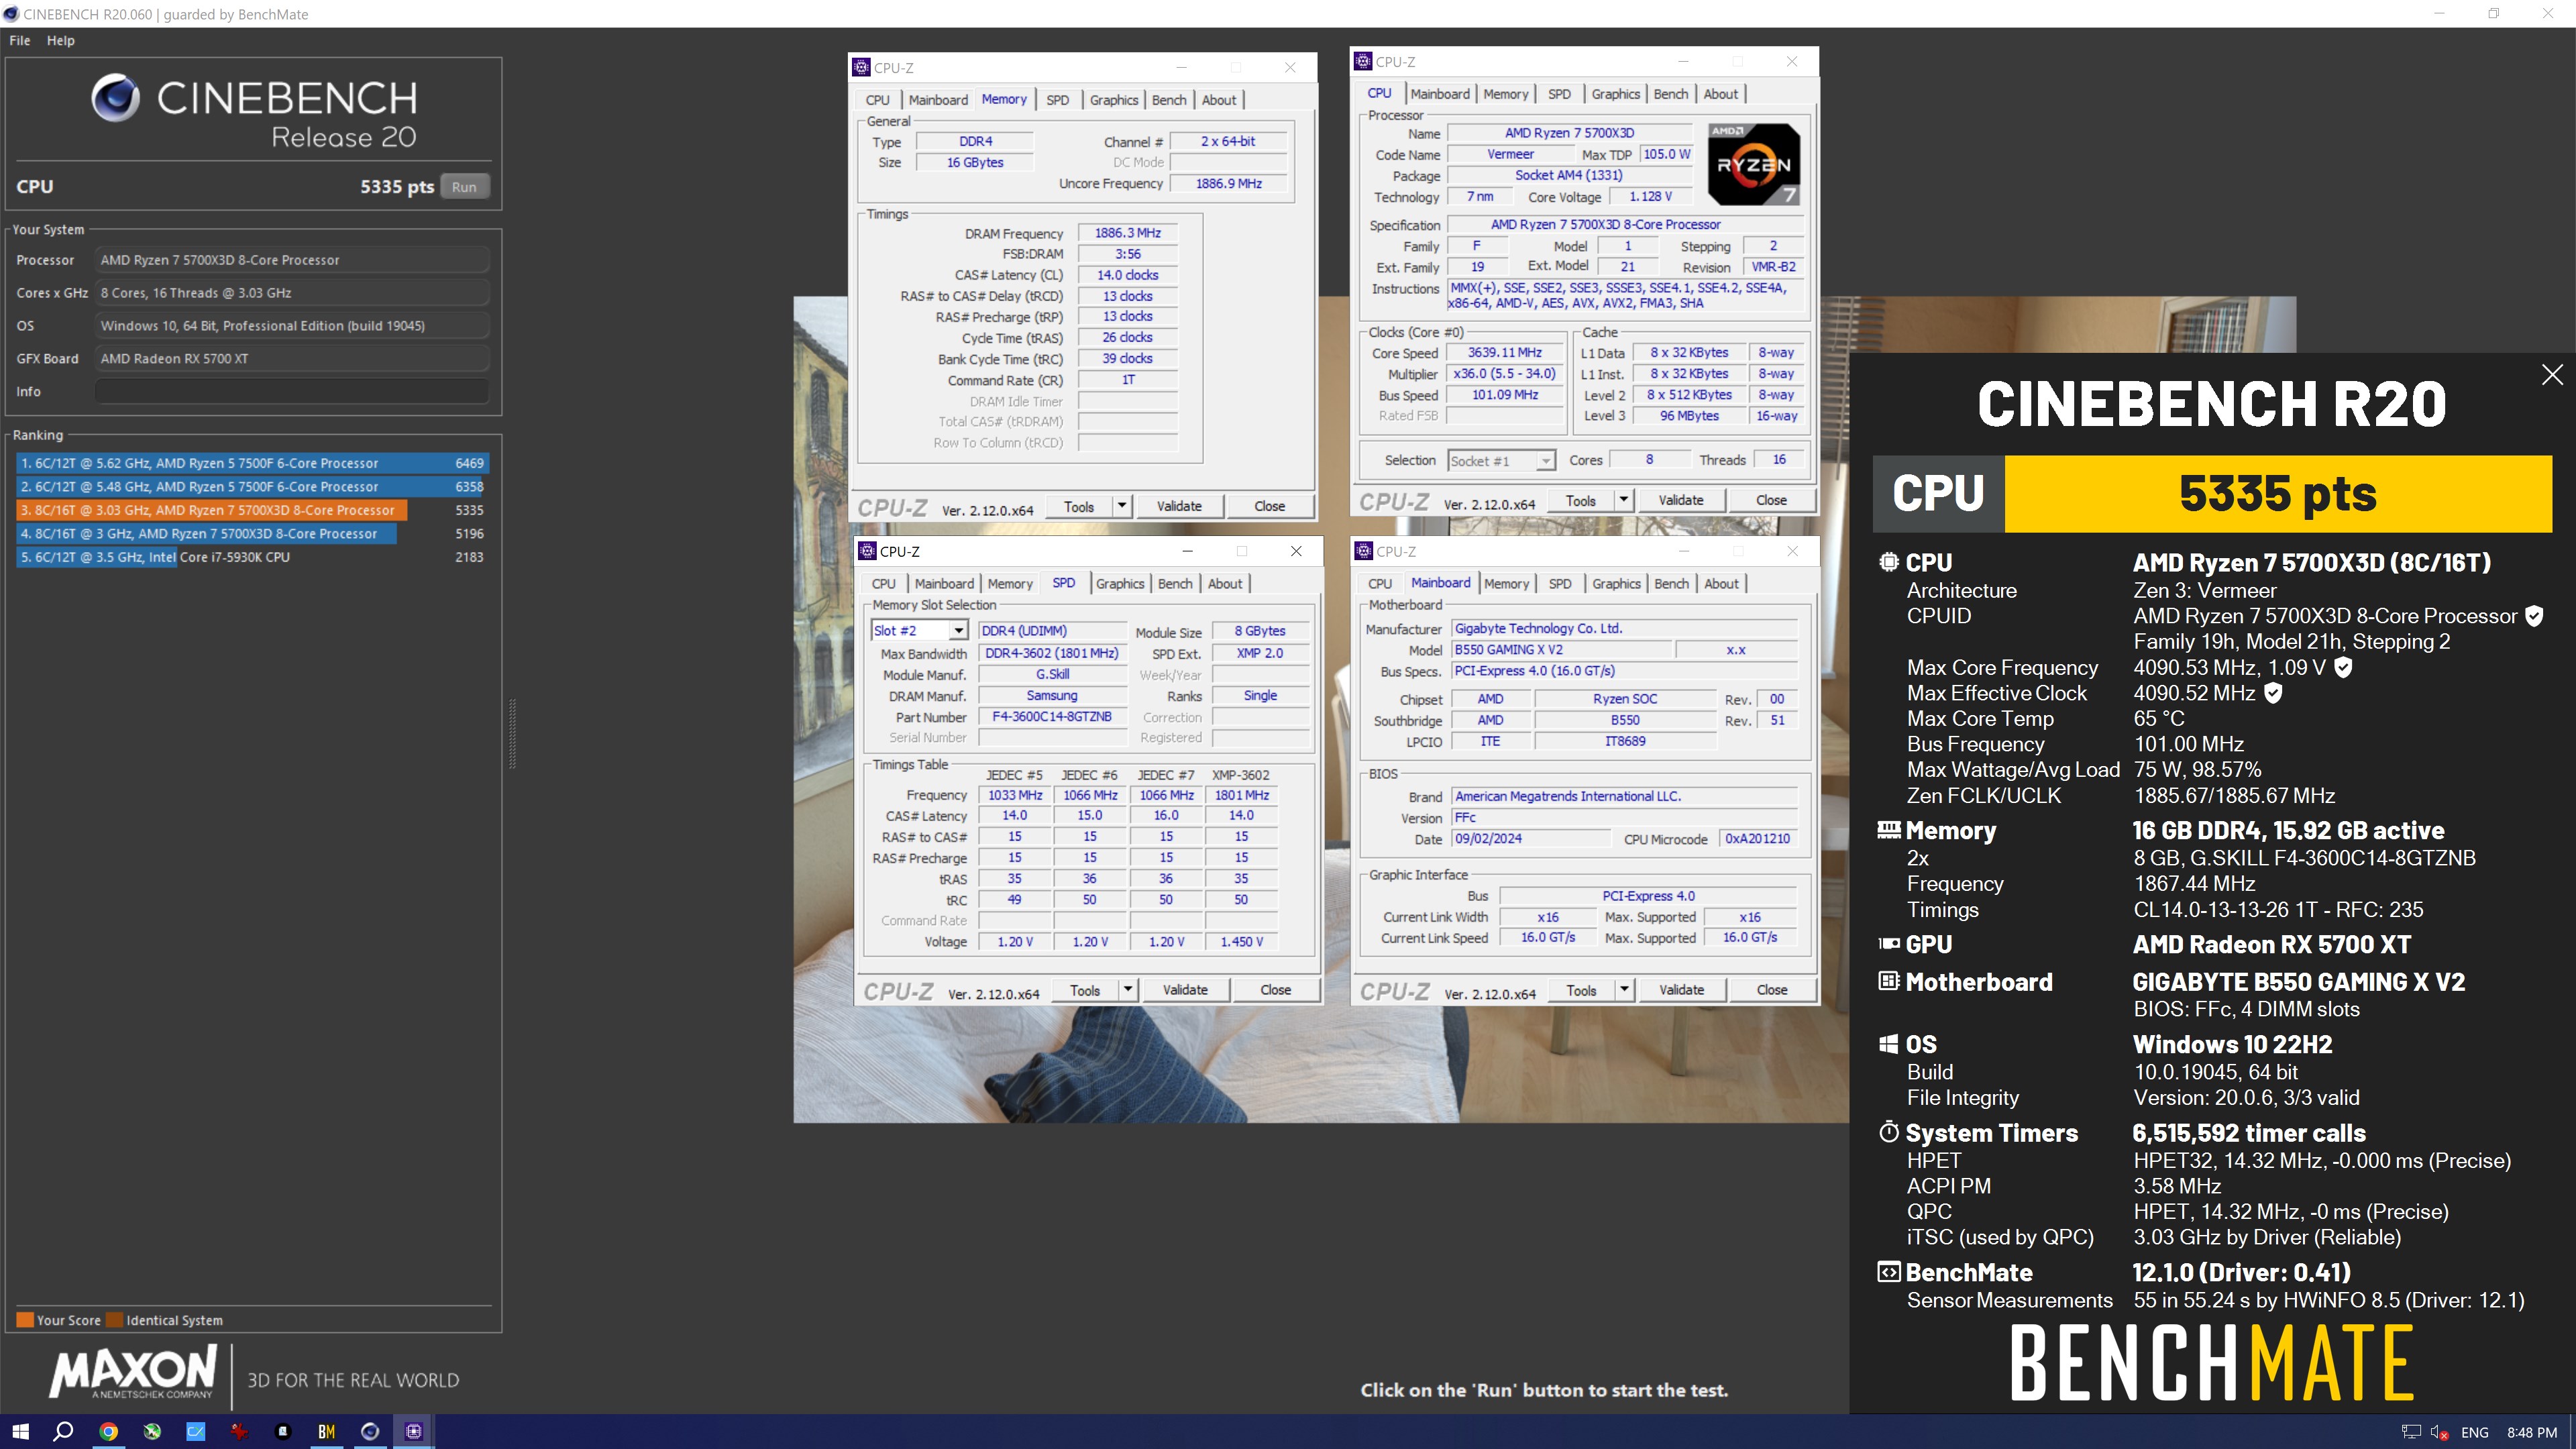
Task: Click Close button in CPU tab CPU-Z window
Action: [x=1771, y=500]
